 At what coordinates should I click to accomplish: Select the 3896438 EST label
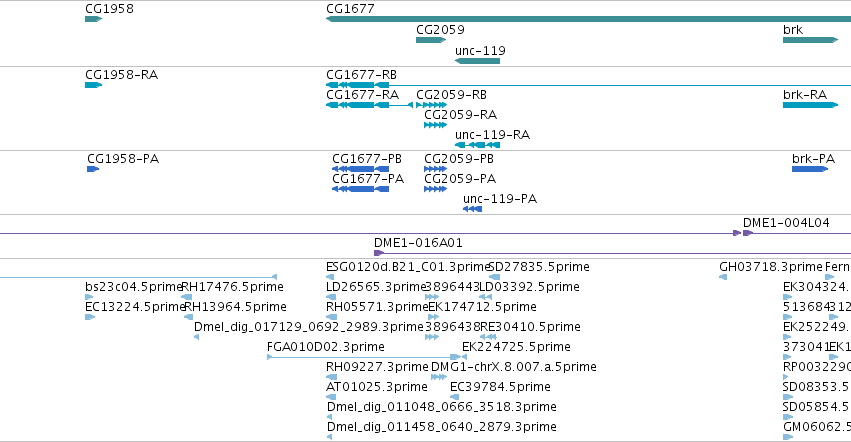pos(452,327)
